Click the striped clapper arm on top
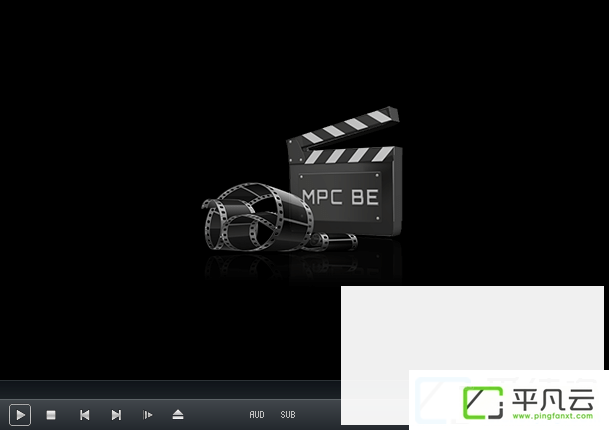 (x=344, y=131)
